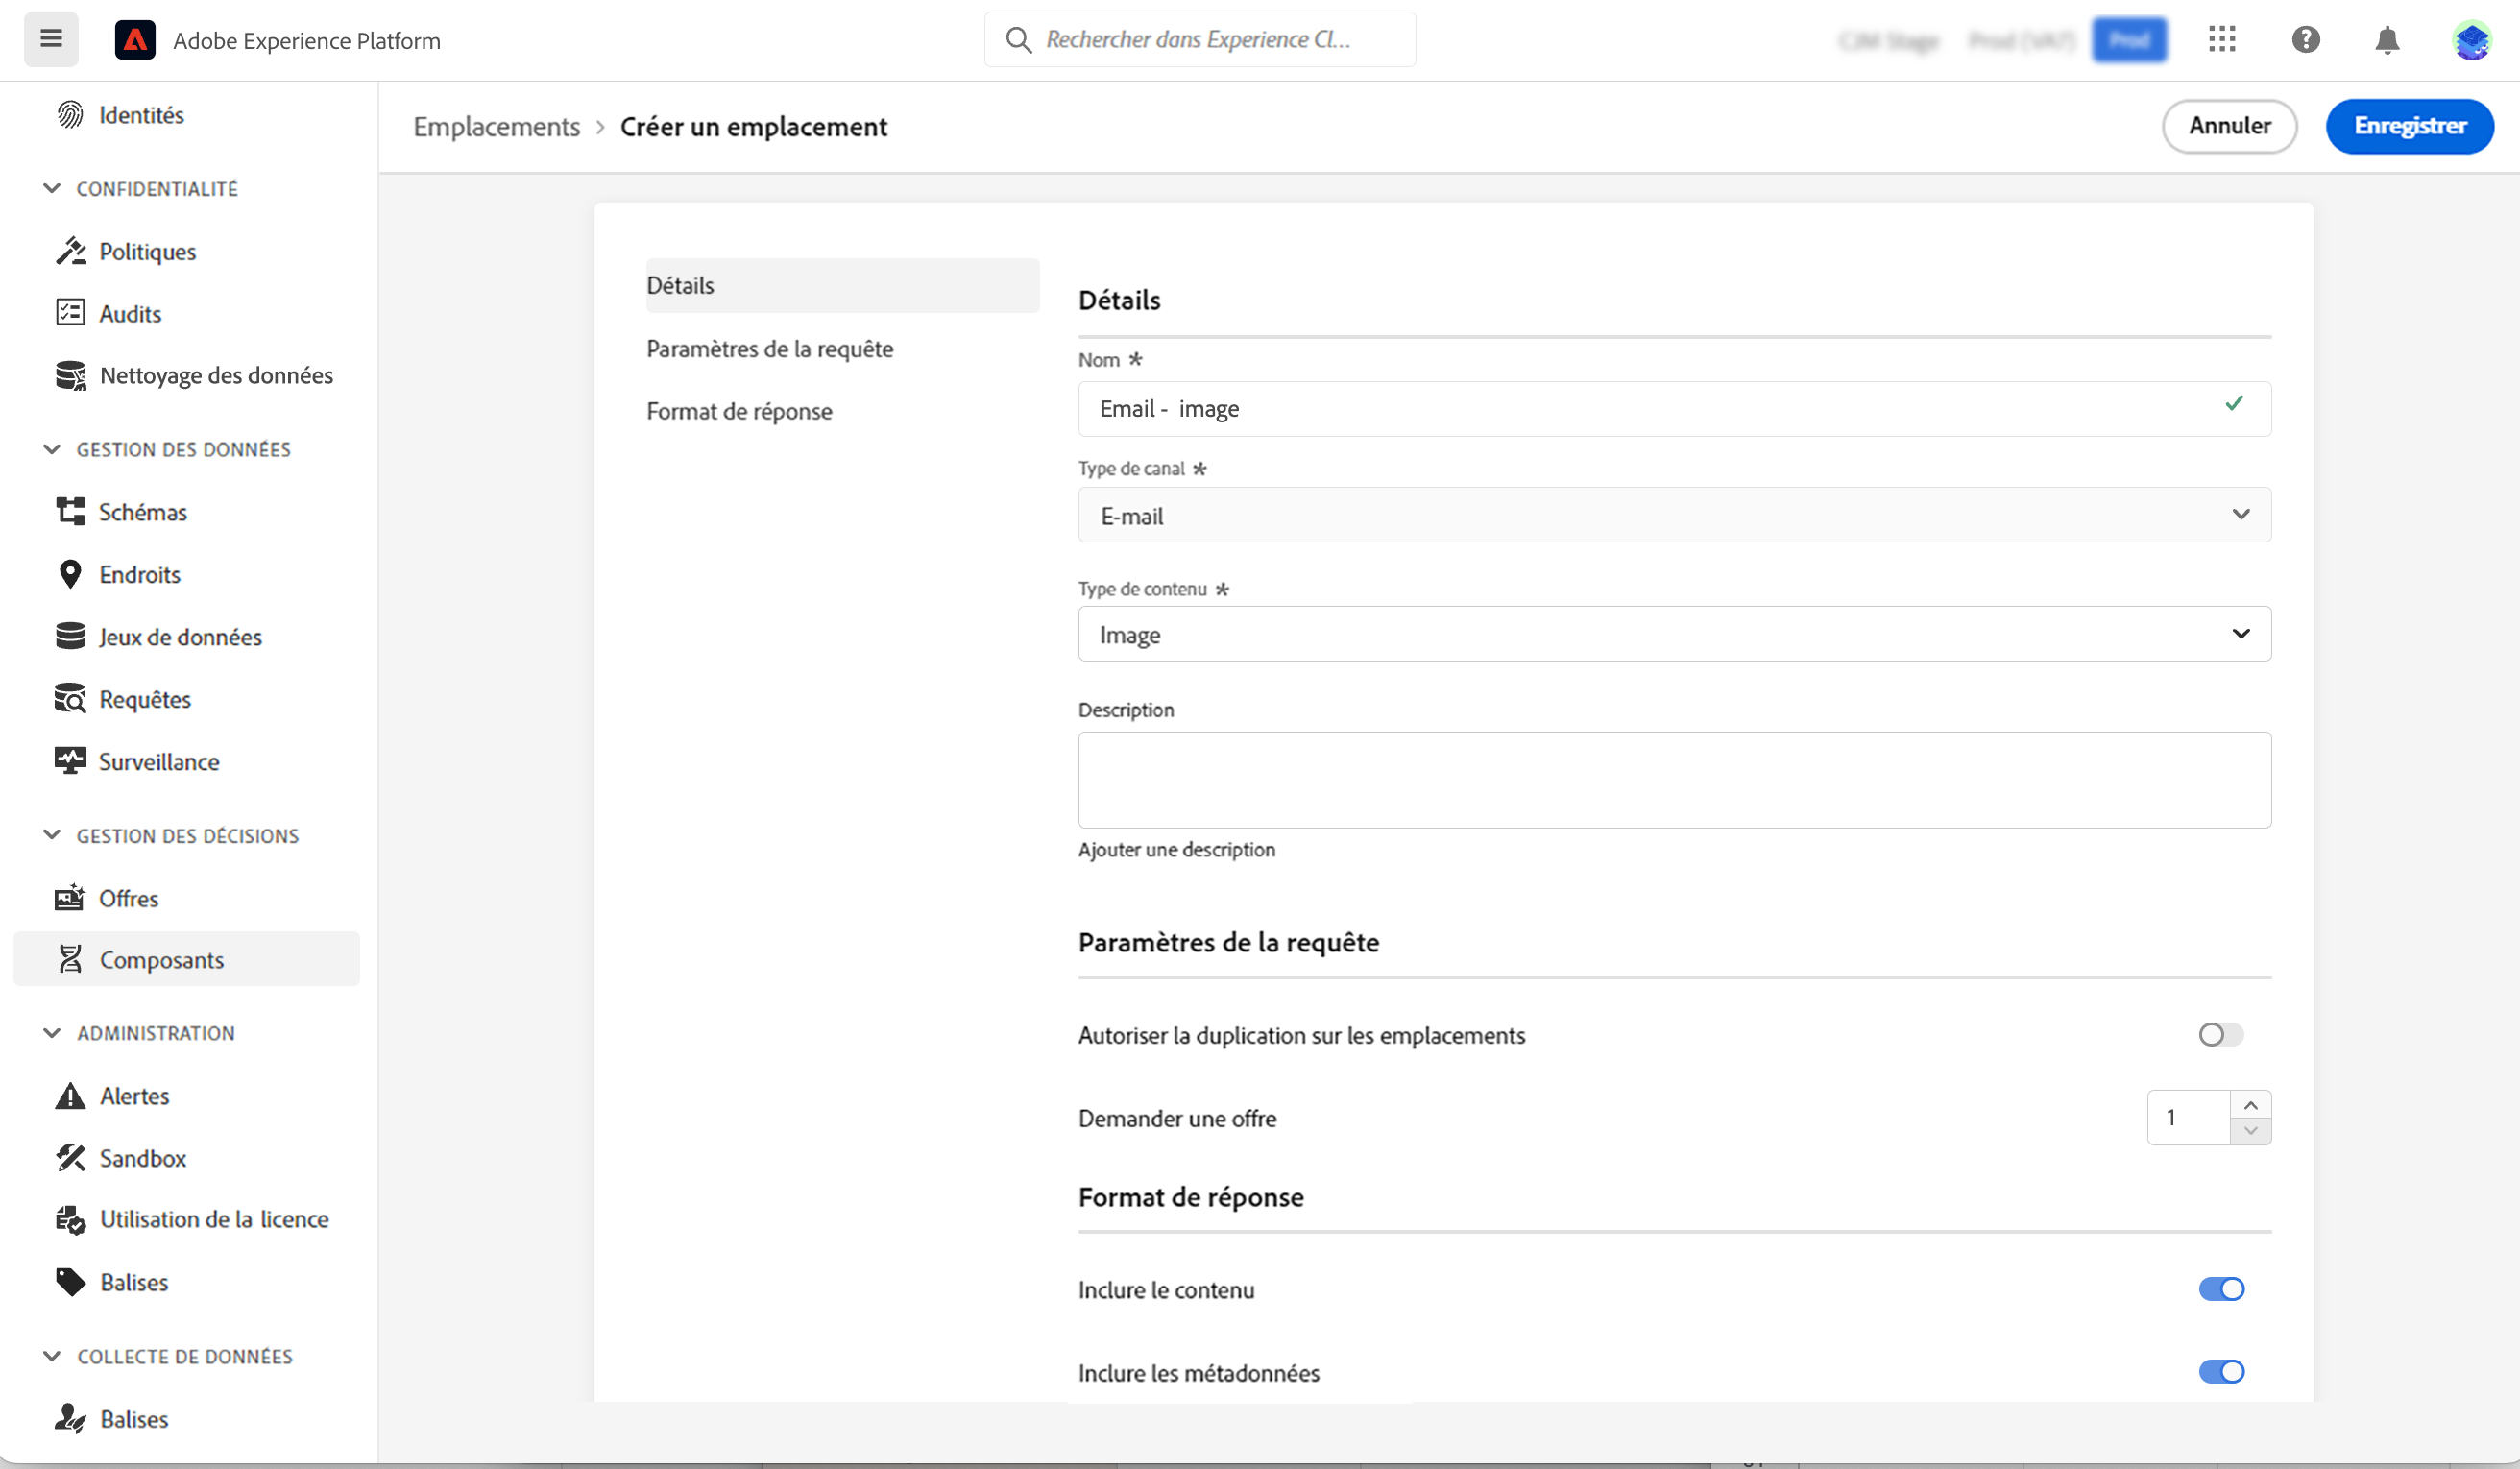Viewport: 2520px width, 1469px height.
Task: Click the Enregistrer button
Action: pos(2408,126)
